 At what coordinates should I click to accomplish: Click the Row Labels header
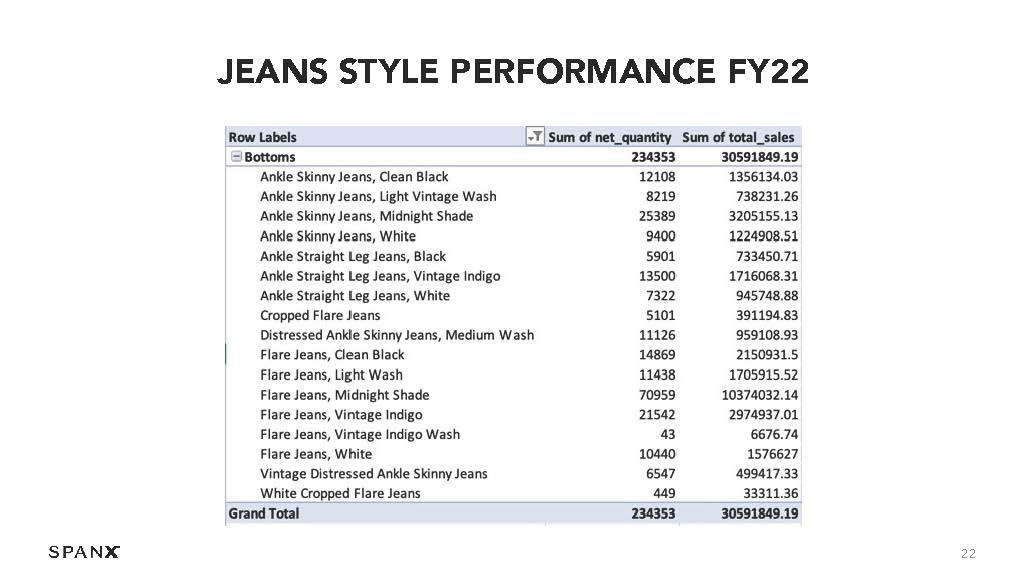263,137
